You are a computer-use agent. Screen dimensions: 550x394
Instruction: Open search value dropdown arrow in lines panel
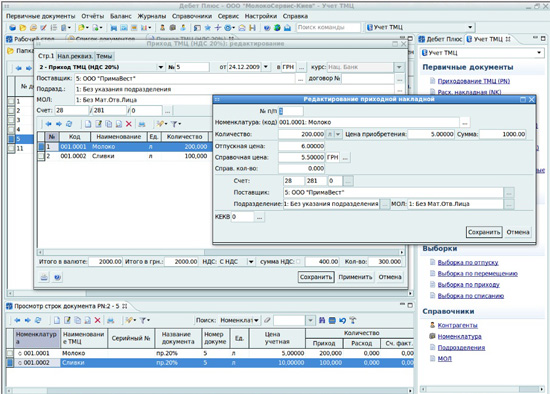tap(310, 320)
